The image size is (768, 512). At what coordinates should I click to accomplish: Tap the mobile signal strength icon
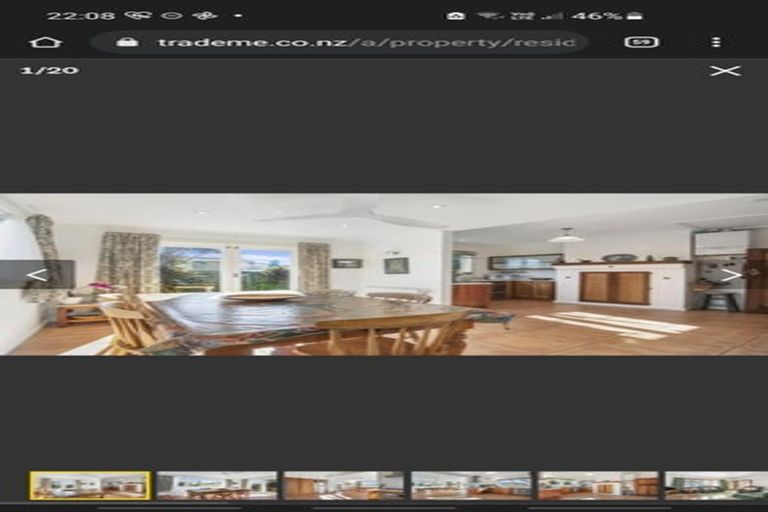click(x=552, y=16)
